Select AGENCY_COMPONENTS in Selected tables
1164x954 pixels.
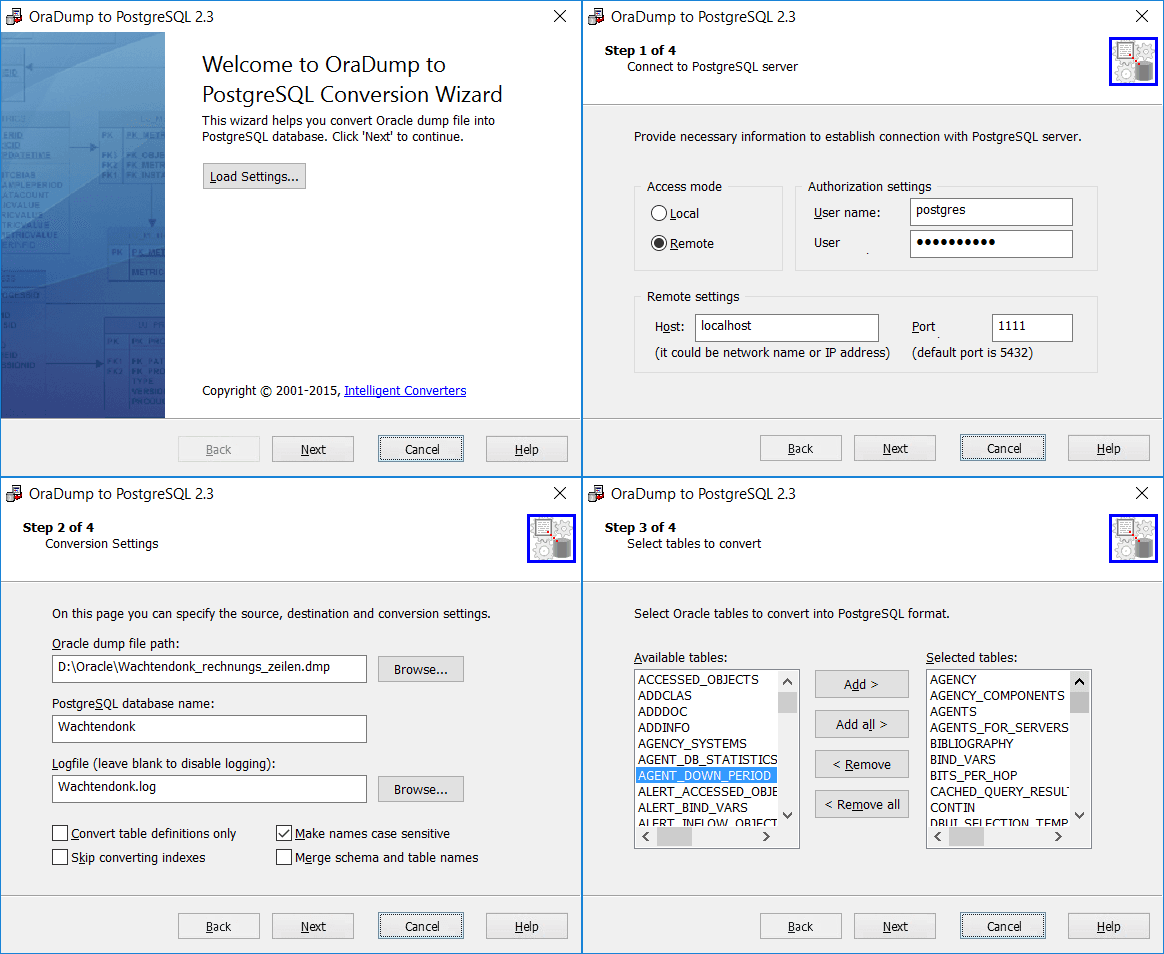click(998, 696)
